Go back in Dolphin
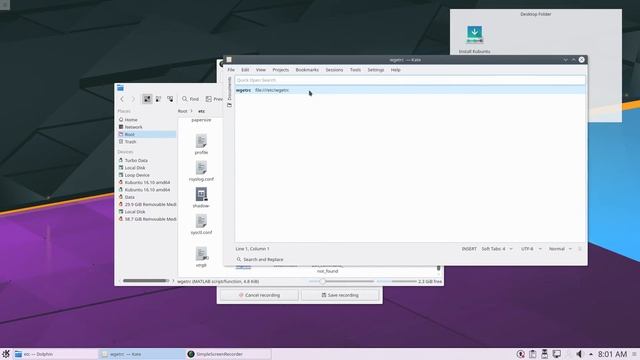The height and width of the screenshot is (360, 640). pyautogui.click(x=122, y=99)
